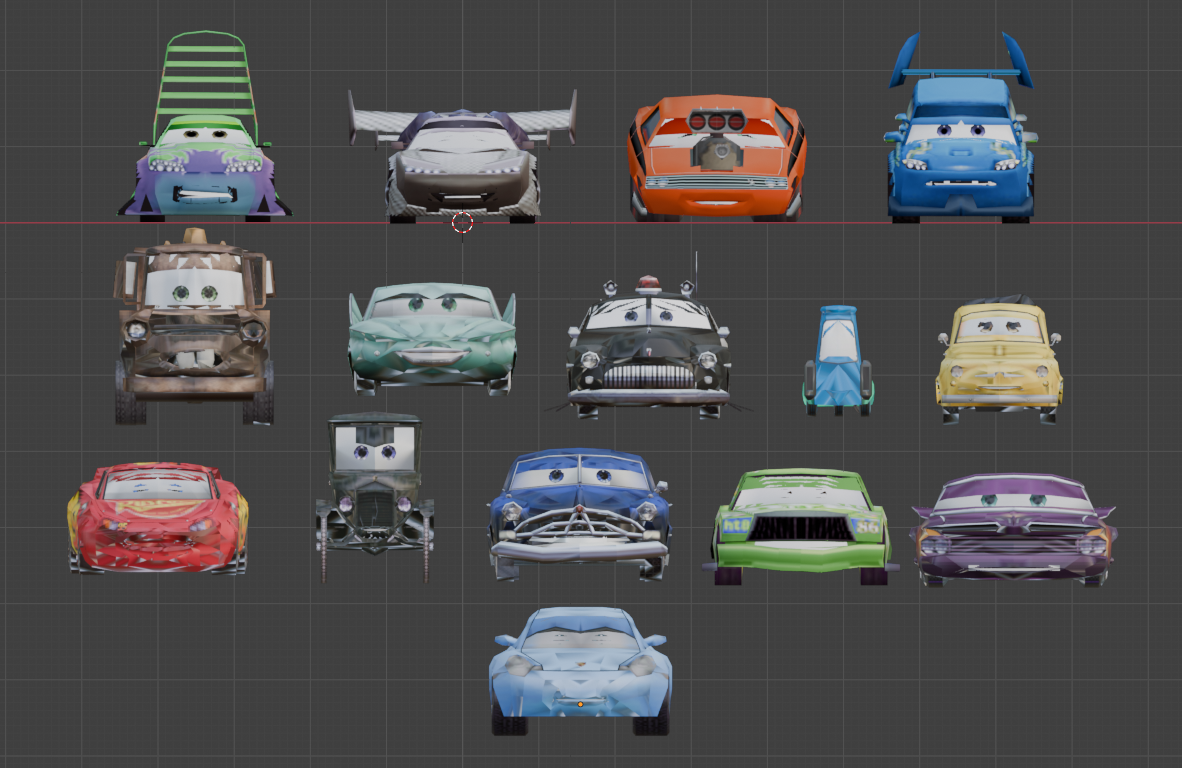Select the rusty brown tow truck model
Viewport: 1182px width, 768px height.
[194, 328]
